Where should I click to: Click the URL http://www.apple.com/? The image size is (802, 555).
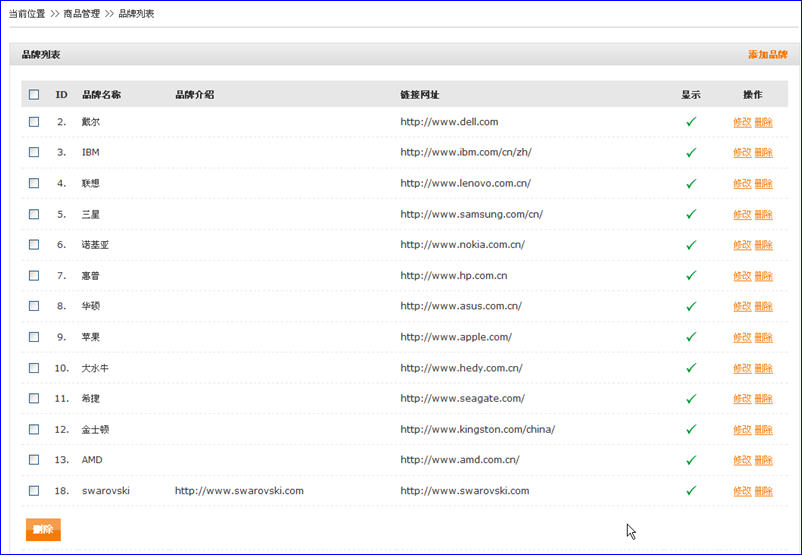coord(456,337)
